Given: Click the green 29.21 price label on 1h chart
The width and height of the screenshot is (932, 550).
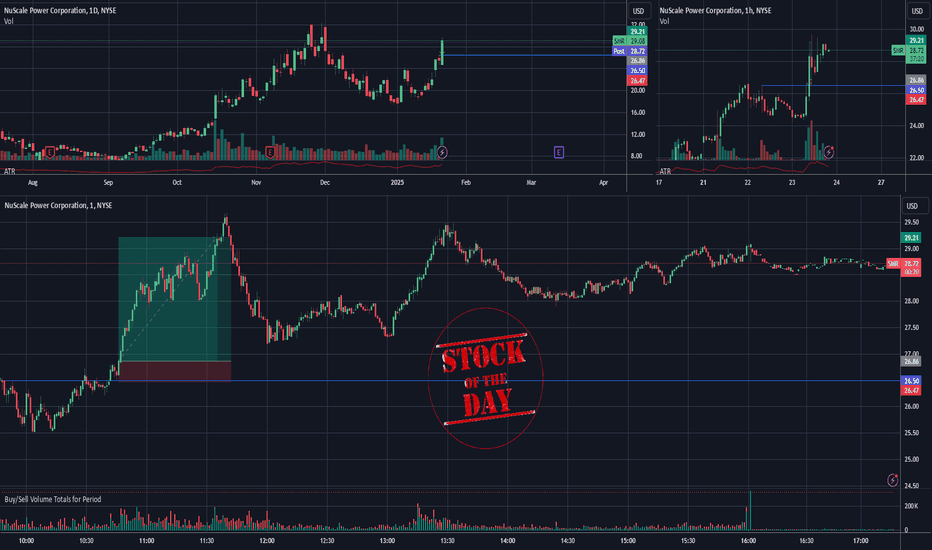Looking at the screenshot, I should 916,40.
